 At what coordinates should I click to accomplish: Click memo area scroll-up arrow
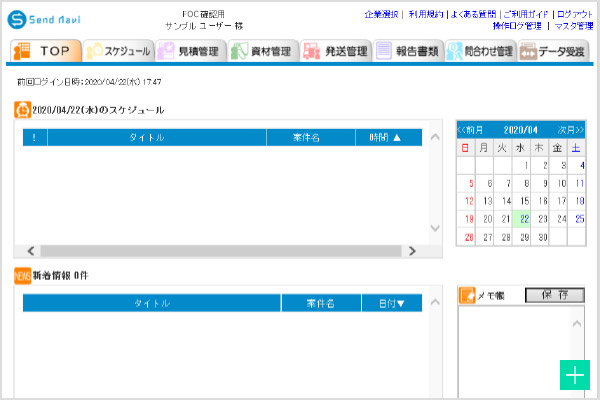click(577, 324)
